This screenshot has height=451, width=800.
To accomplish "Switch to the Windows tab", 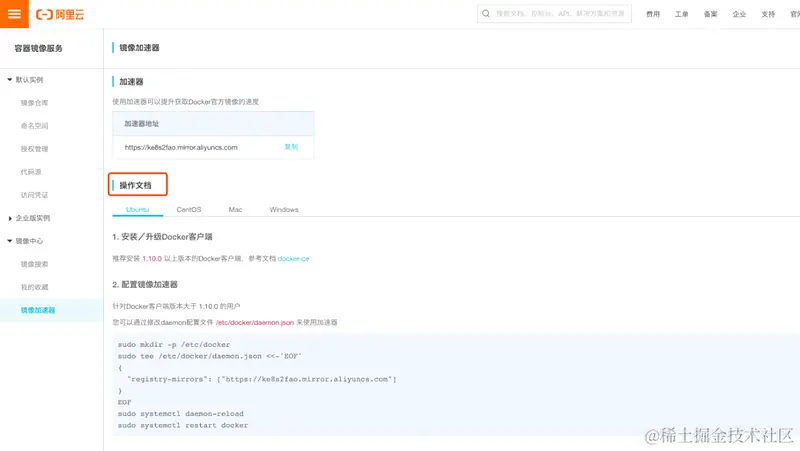I will click(x=284, y=210).
